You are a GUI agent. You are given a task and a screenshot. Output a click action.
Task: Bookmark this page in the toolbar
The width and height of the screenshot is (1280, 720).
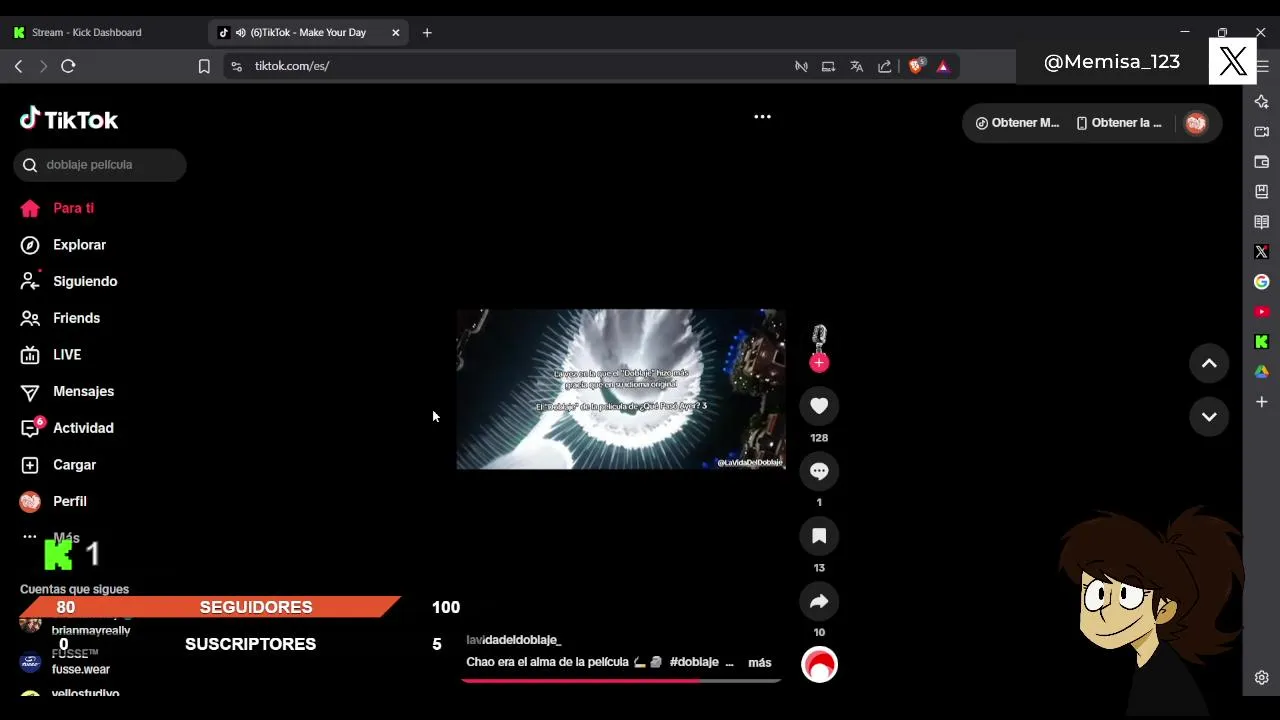pos(204,66)
